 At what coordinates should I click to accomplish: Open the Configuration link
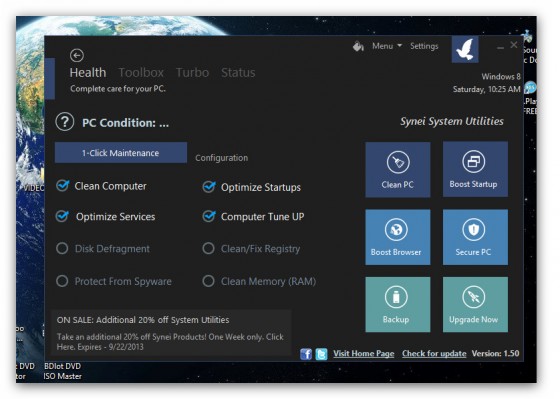click(221, 158)
